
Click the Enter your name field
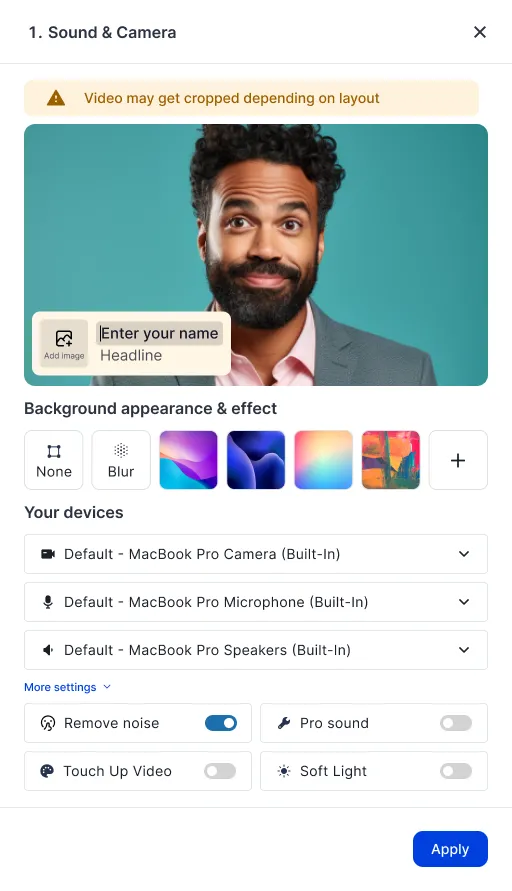pyautogui.click(x=159, y=334)
